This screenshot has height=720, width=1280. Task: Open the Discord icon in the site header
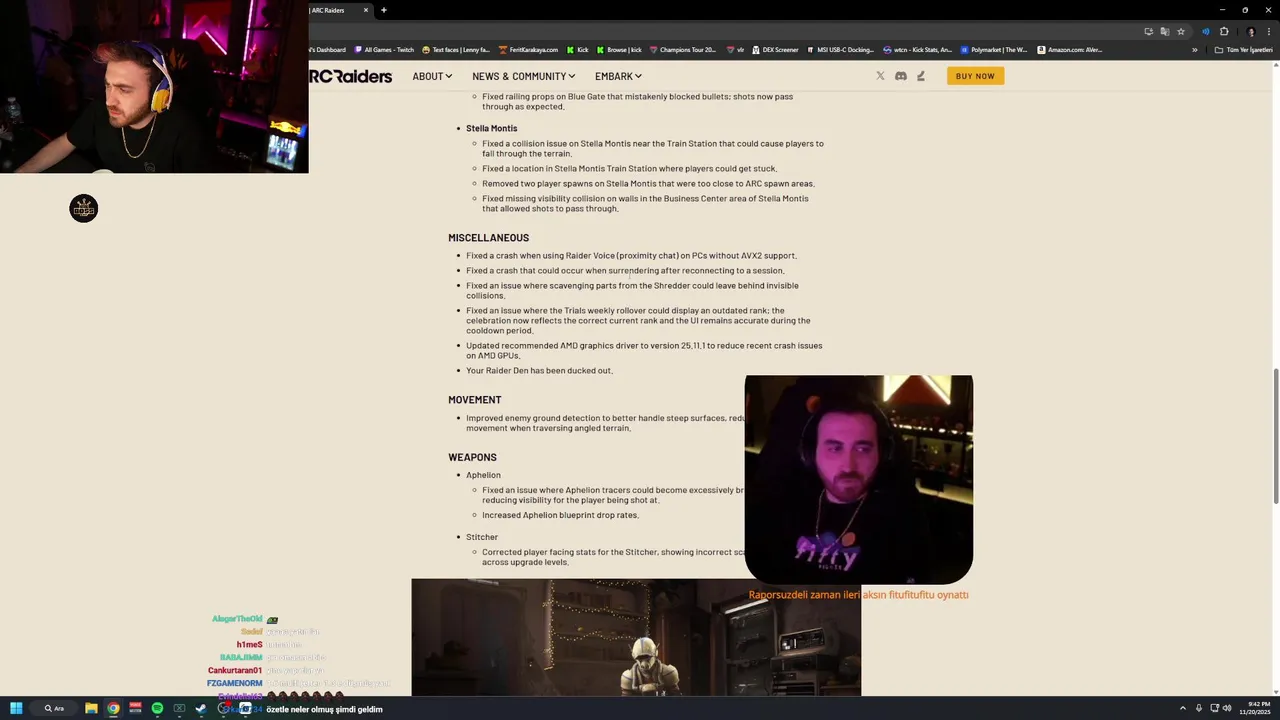900,76
